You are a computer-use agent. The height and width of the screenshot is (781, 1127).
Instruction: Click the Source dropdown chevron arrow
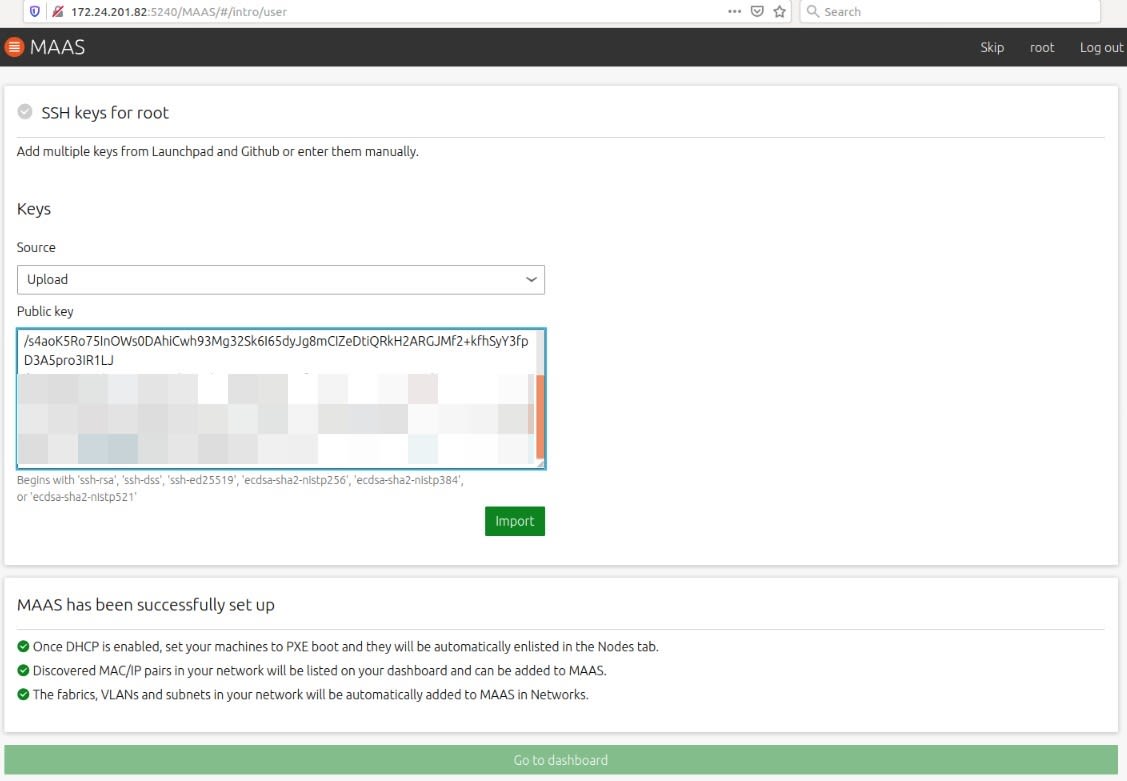531,279
